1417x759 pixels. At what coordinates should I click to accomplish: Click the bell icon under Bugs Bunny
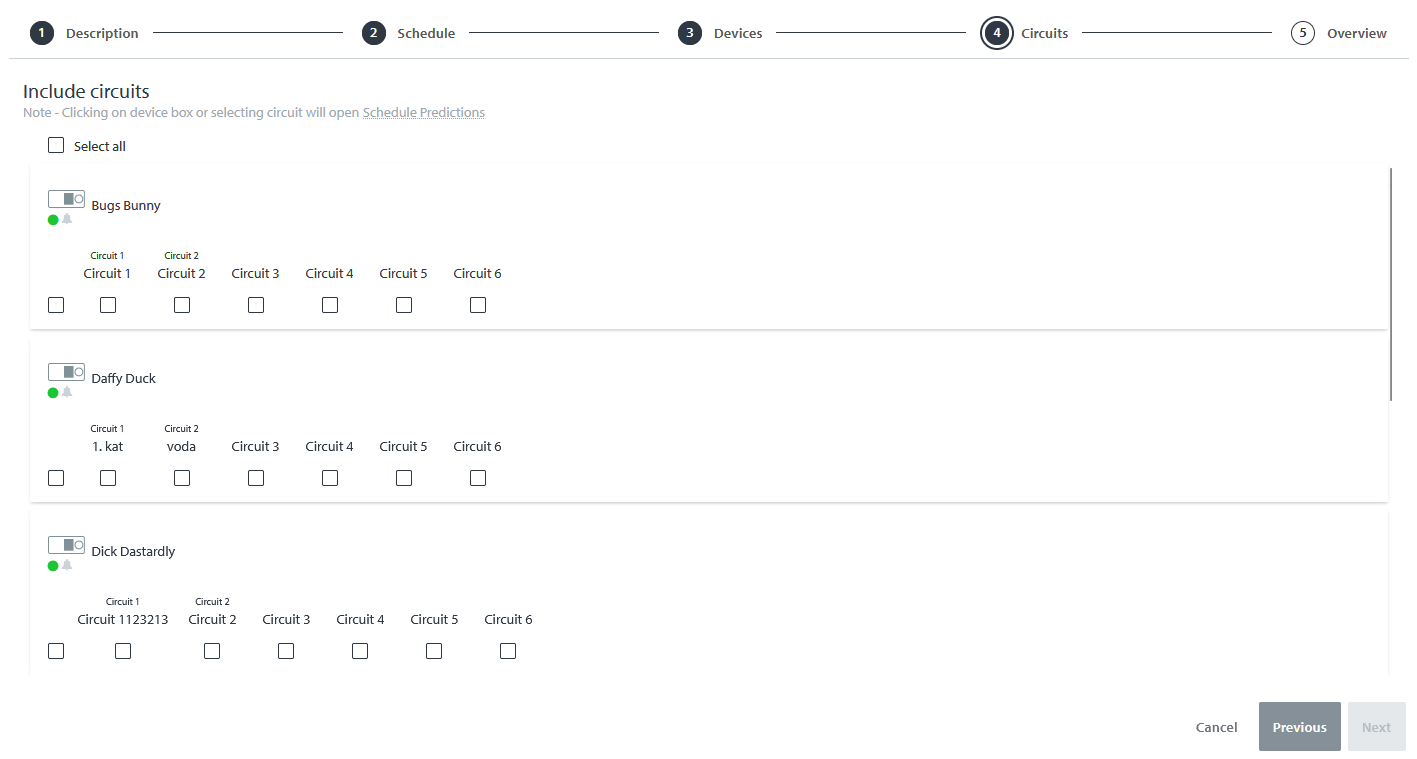pos(66,219)
